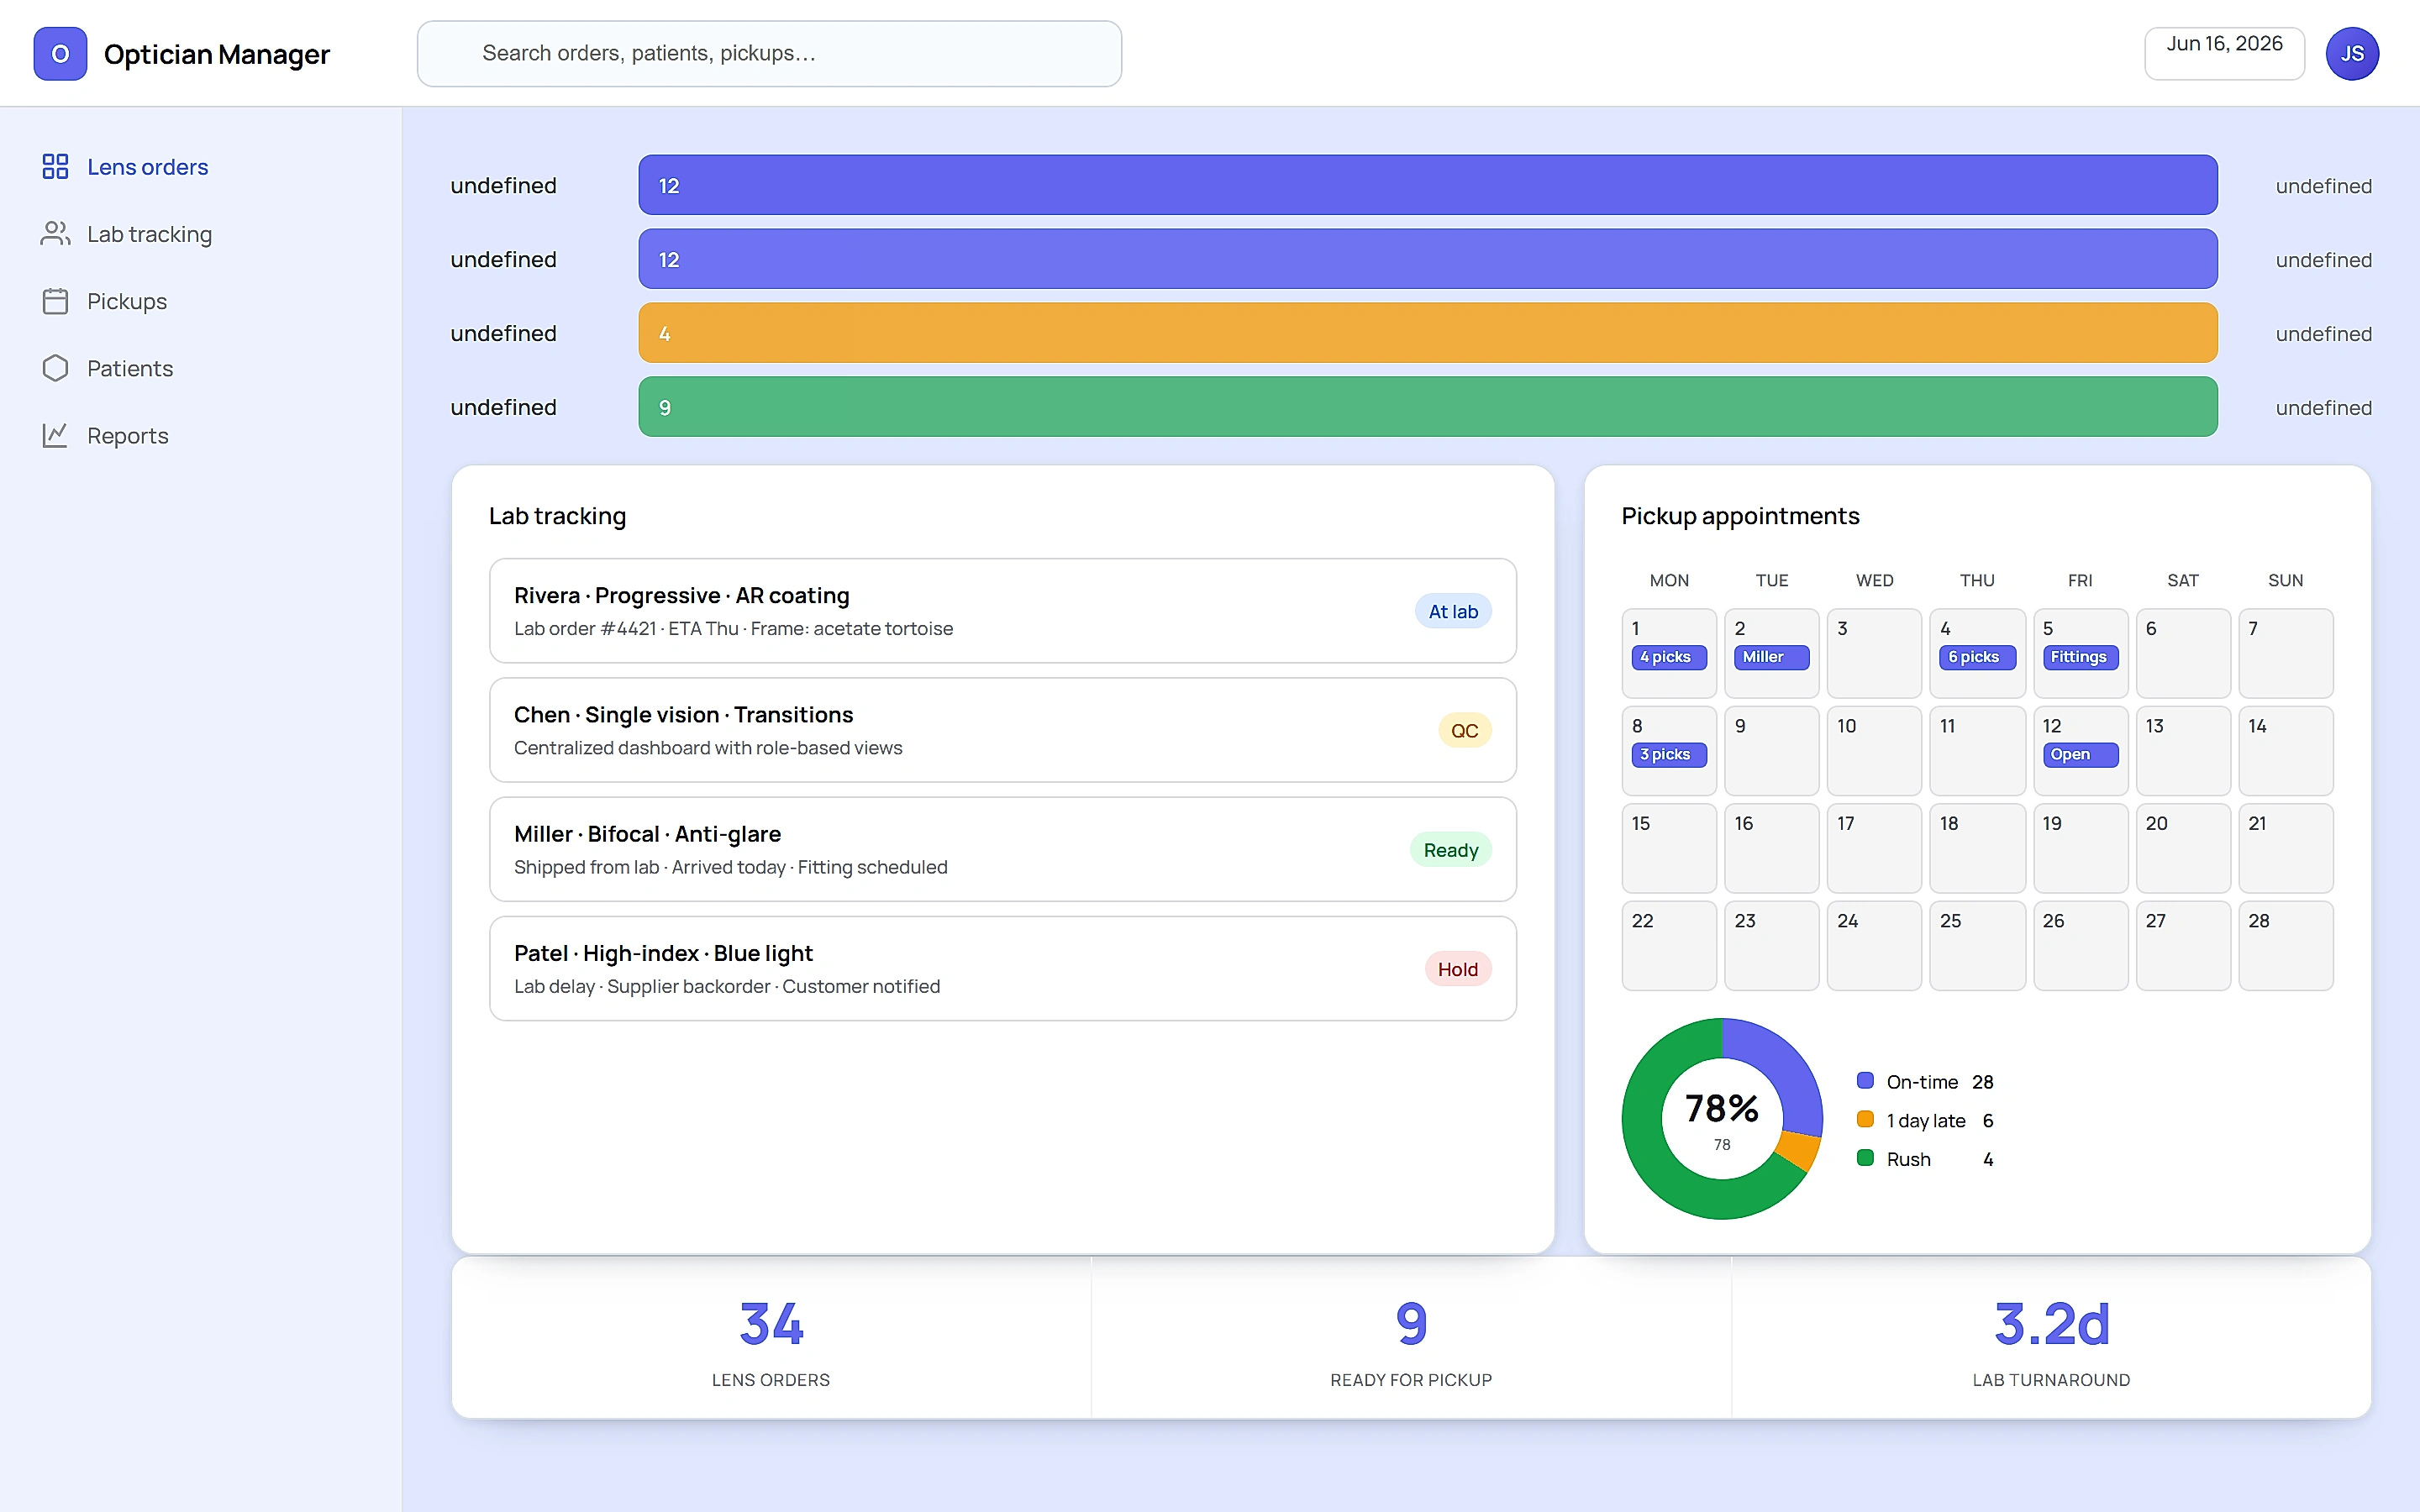The height and width of the screenshot is (1512, 2420).
Task: Open the JS user avatar
Action: 2352,54
